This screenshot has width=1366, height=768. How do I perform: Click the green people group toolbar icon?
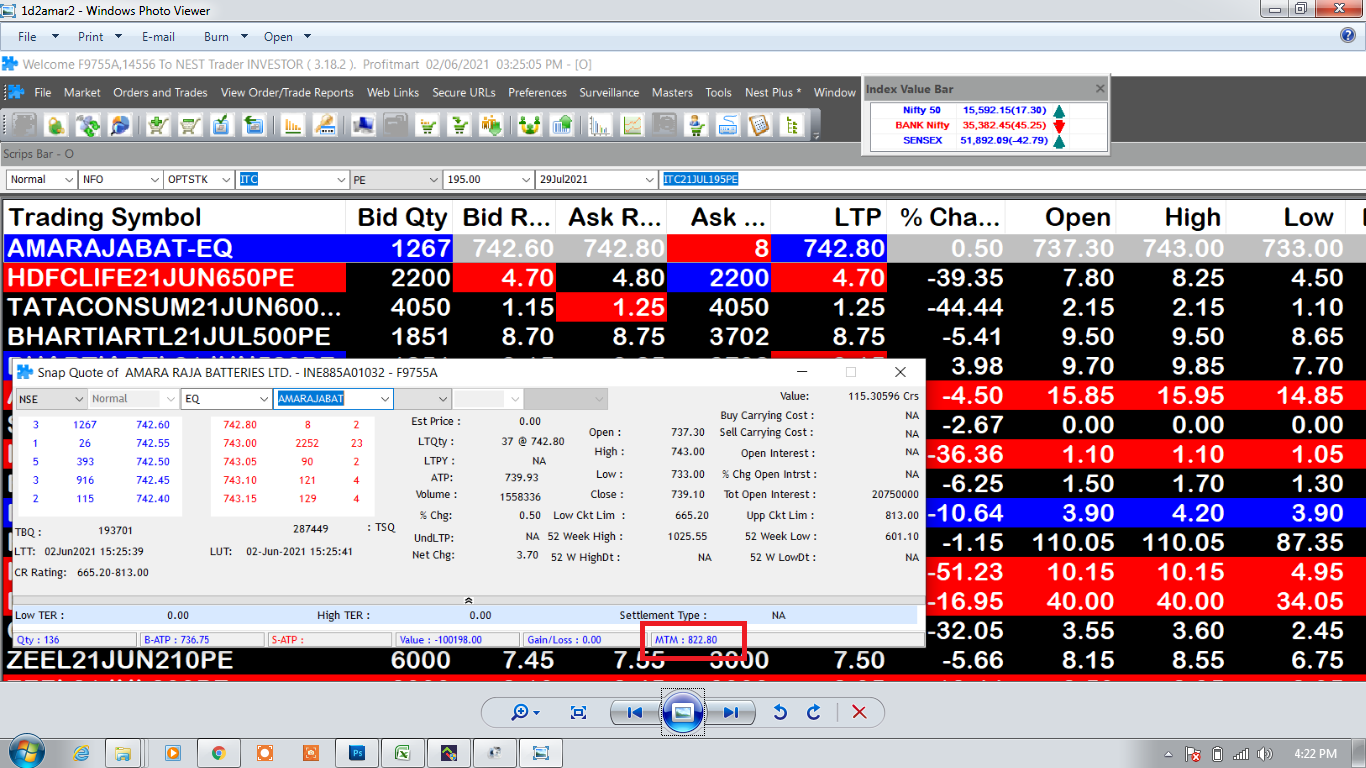532,125
